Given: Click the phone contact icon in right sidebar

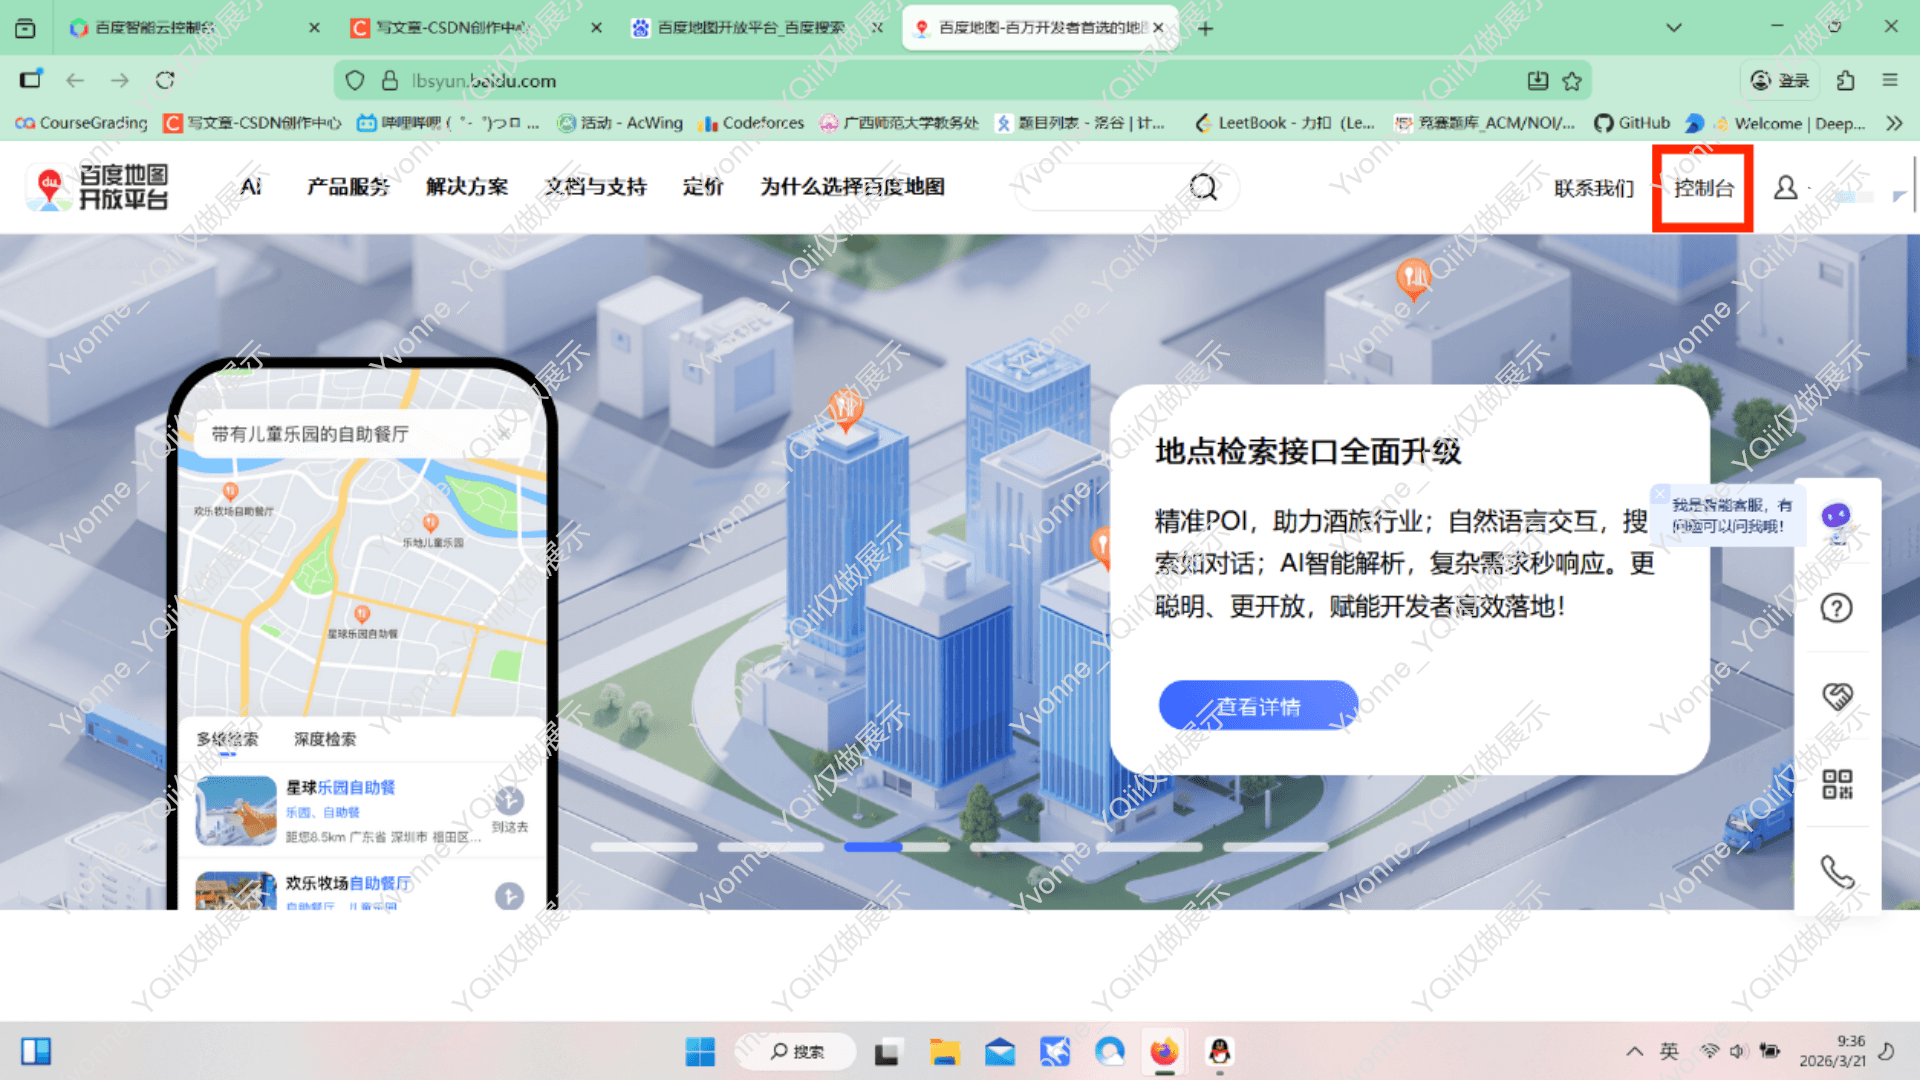Looking at the screenshot, I should click(x=1837, y=871).
